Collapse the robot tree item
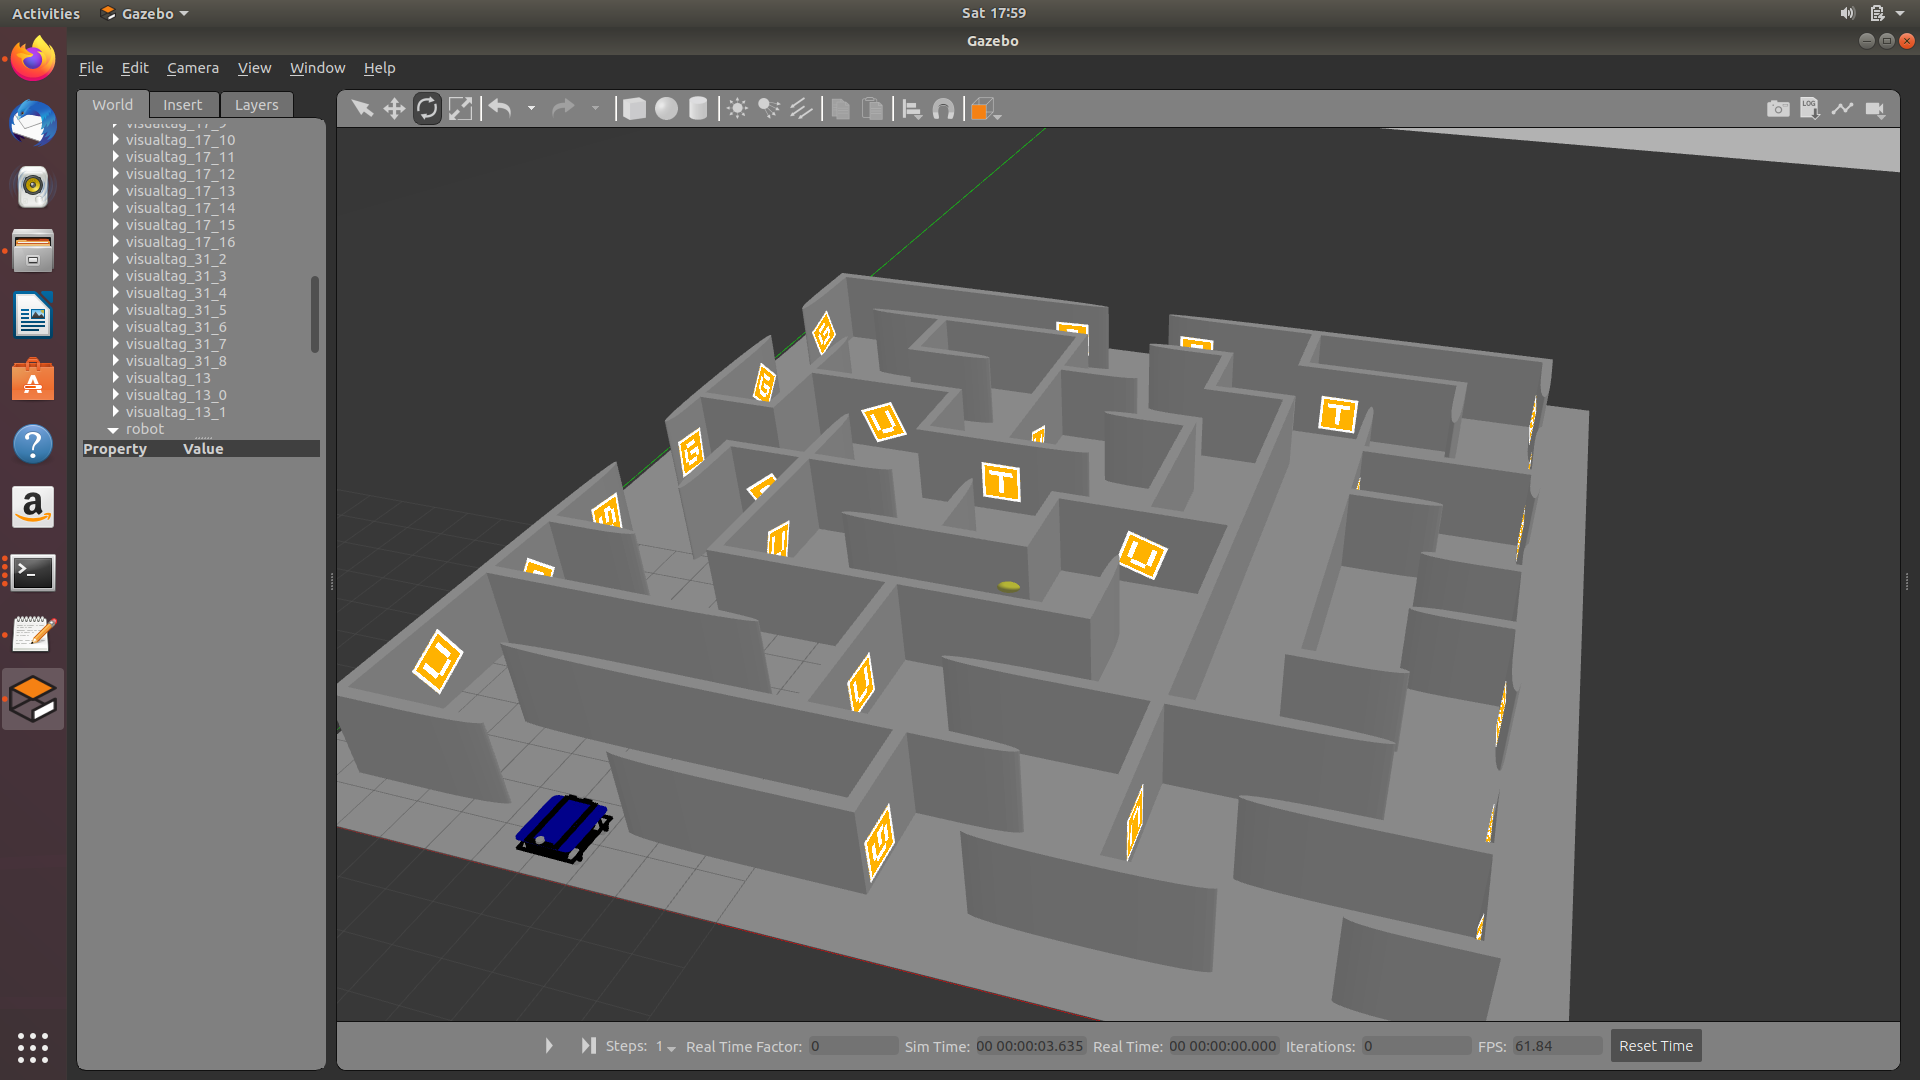The image size is (1920, 1080). (x=114, y=429)
